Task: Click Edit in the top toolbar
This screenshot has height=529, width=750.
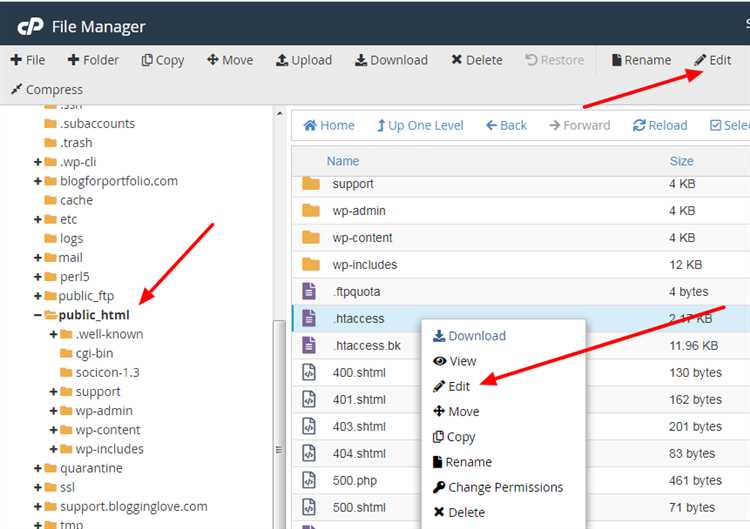Action: pyautogui.click(x=713, y=60)
